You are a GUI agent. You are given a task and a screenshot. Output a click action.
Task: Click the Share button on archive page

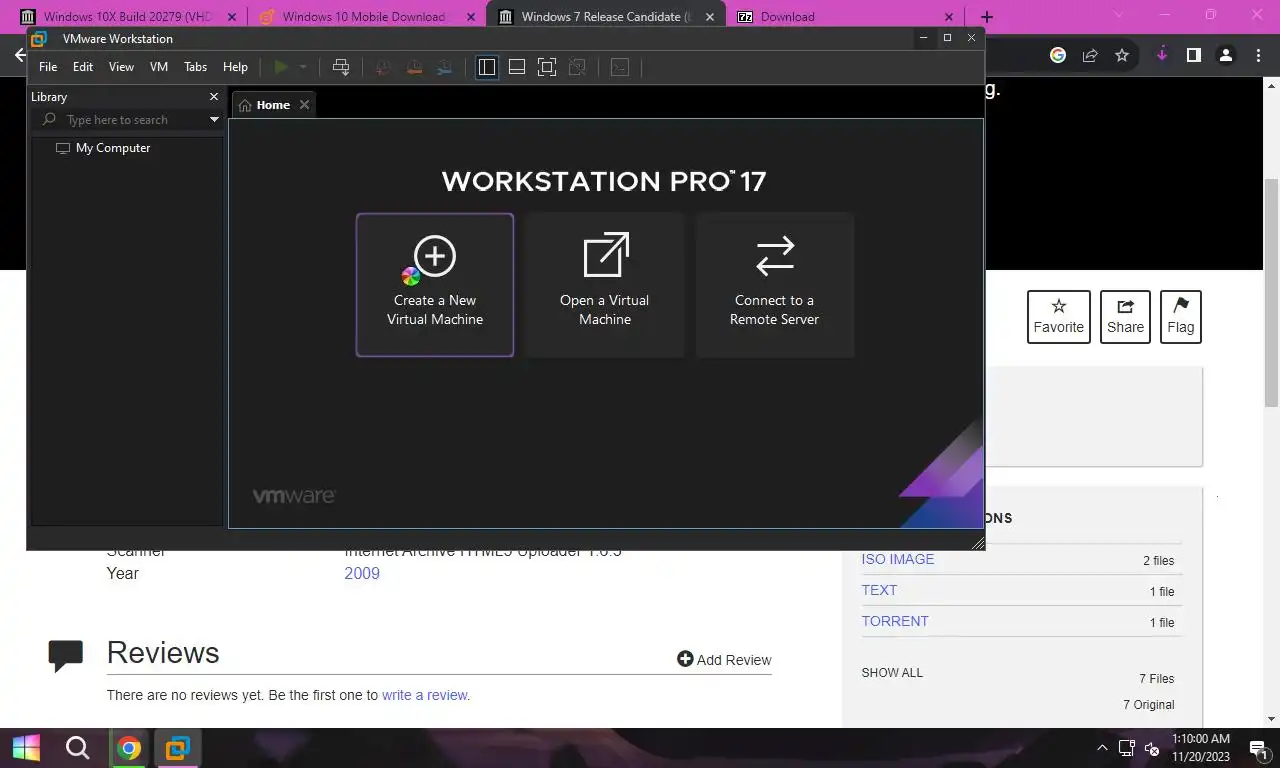(1125, 317)
